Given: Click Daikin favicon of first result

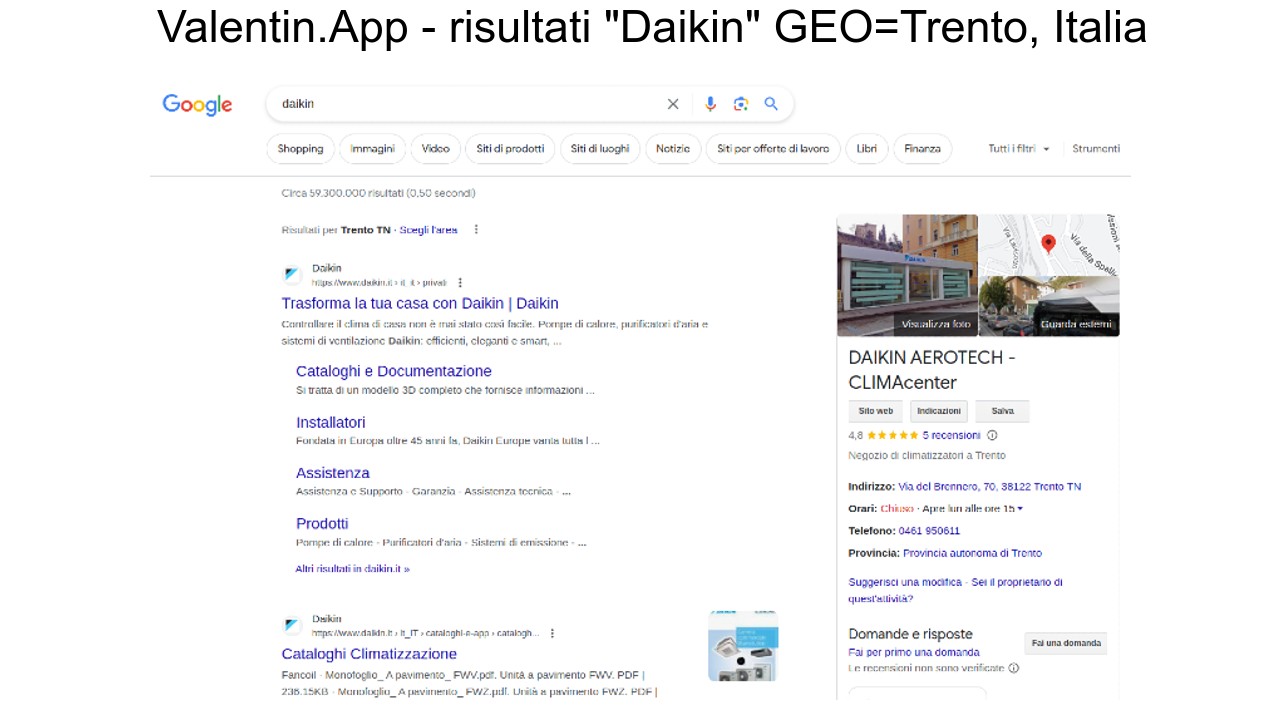Looking at the screenshot, I should point(292,275).
